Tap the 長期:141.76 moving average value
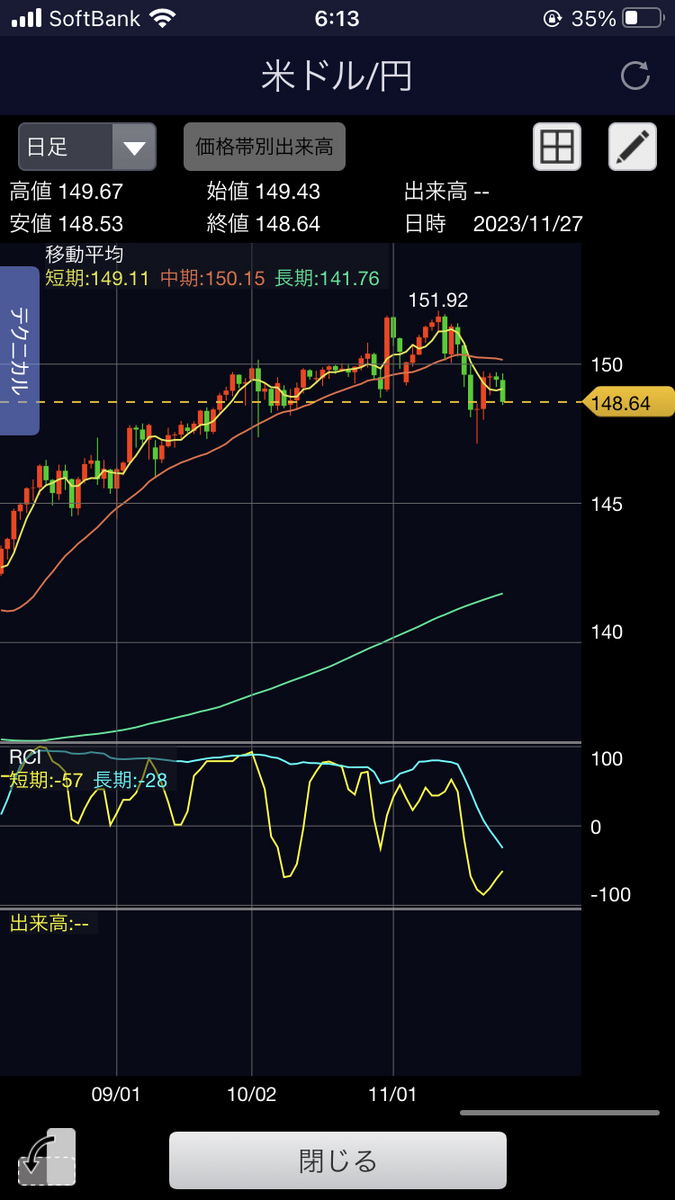The image size is (675, 1200). 327,279
